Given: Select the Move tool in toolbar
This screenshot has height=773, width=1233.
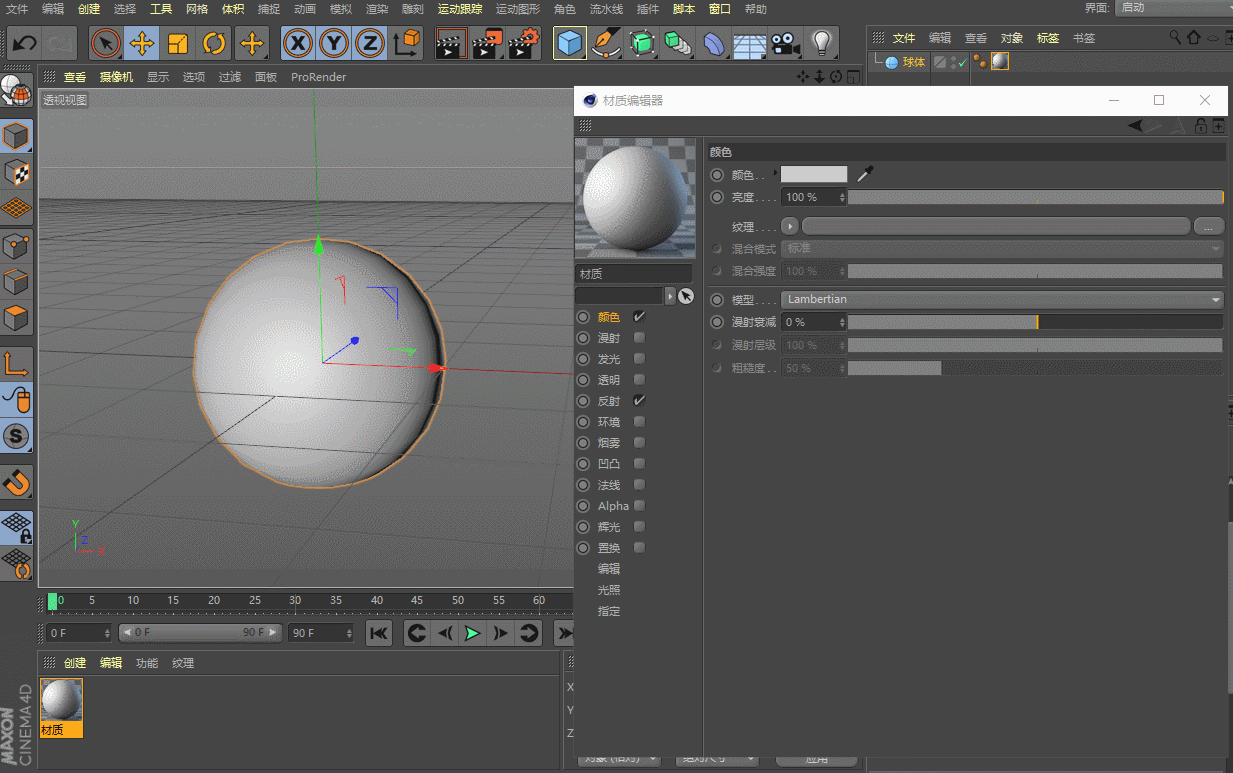Looking at the screenshot, I should click(x=142, y=43).
